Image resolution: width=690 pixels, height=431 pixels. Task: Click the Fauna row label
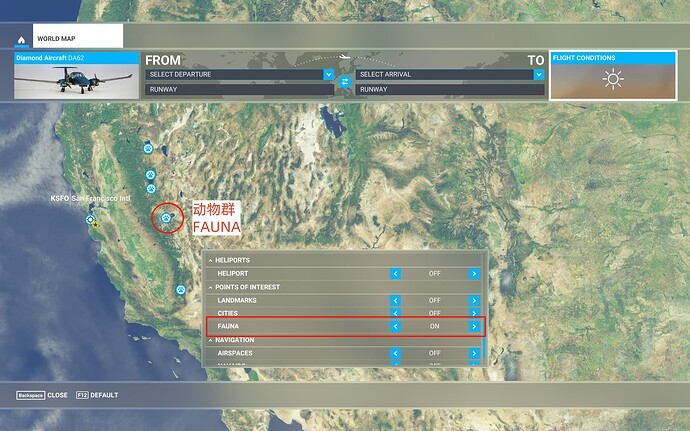point(228,326)
